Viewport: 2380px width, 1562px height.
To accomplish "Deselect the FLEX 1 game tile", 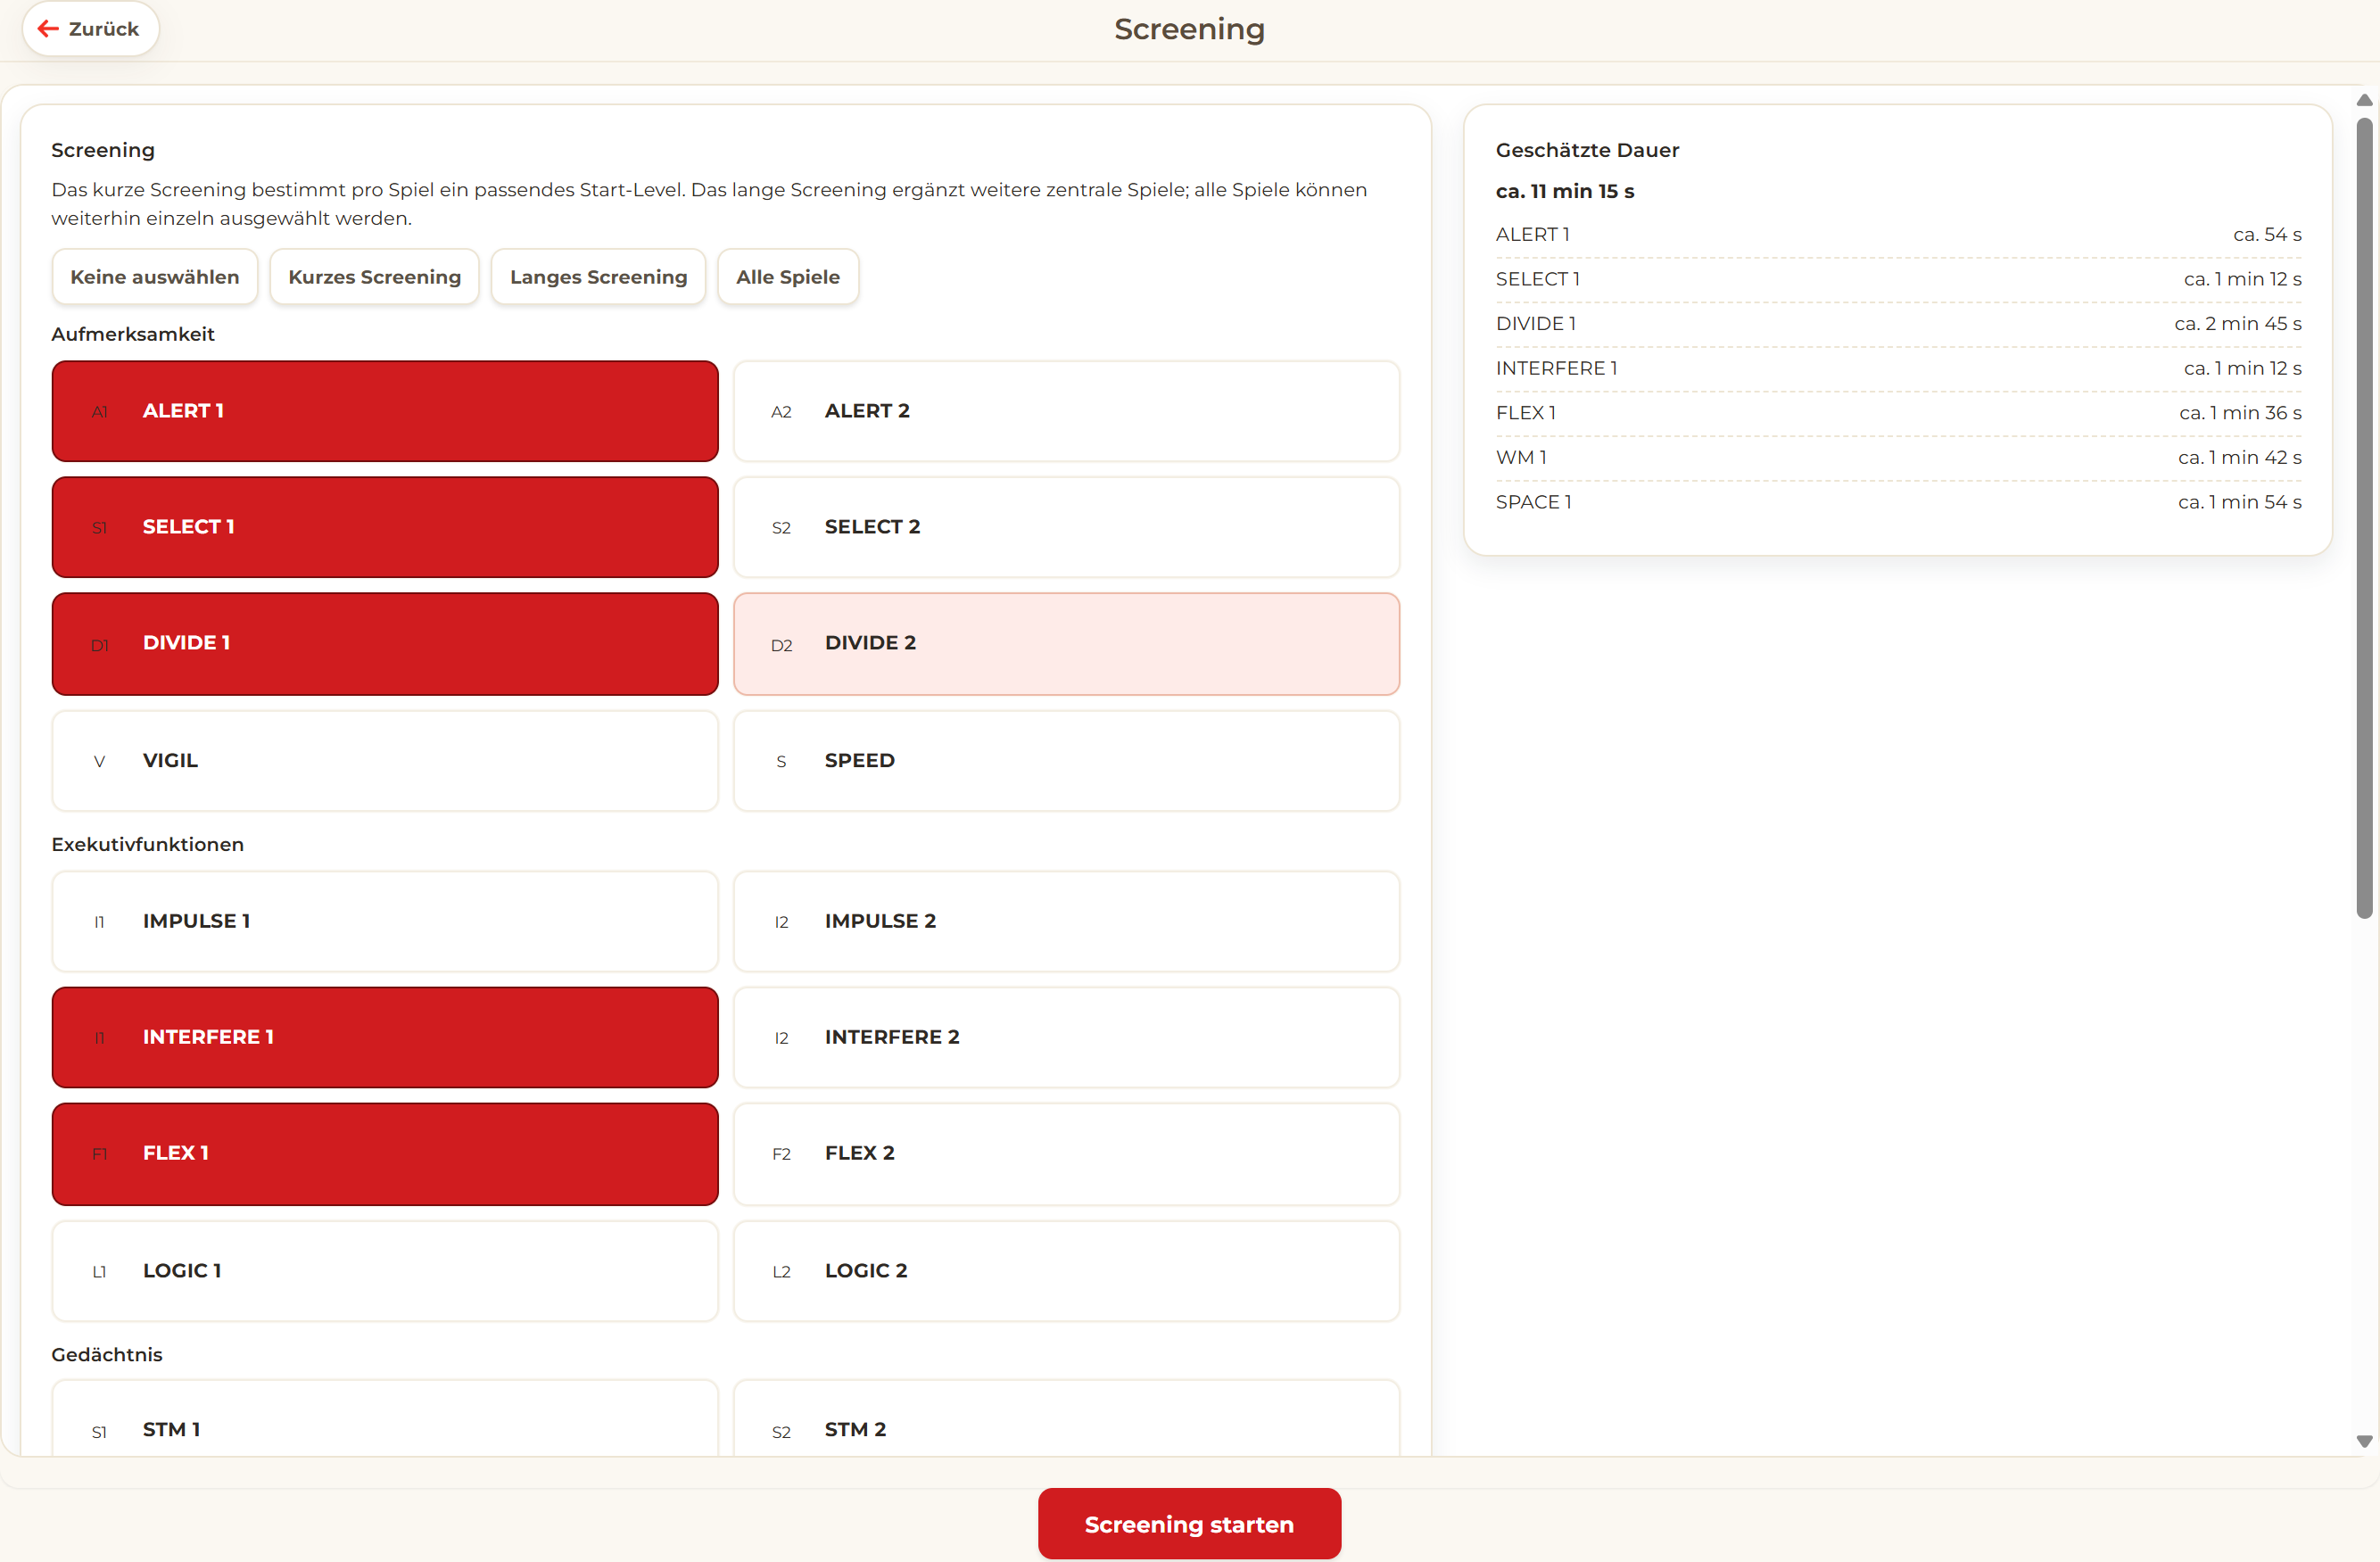I will pos(385,1154).
